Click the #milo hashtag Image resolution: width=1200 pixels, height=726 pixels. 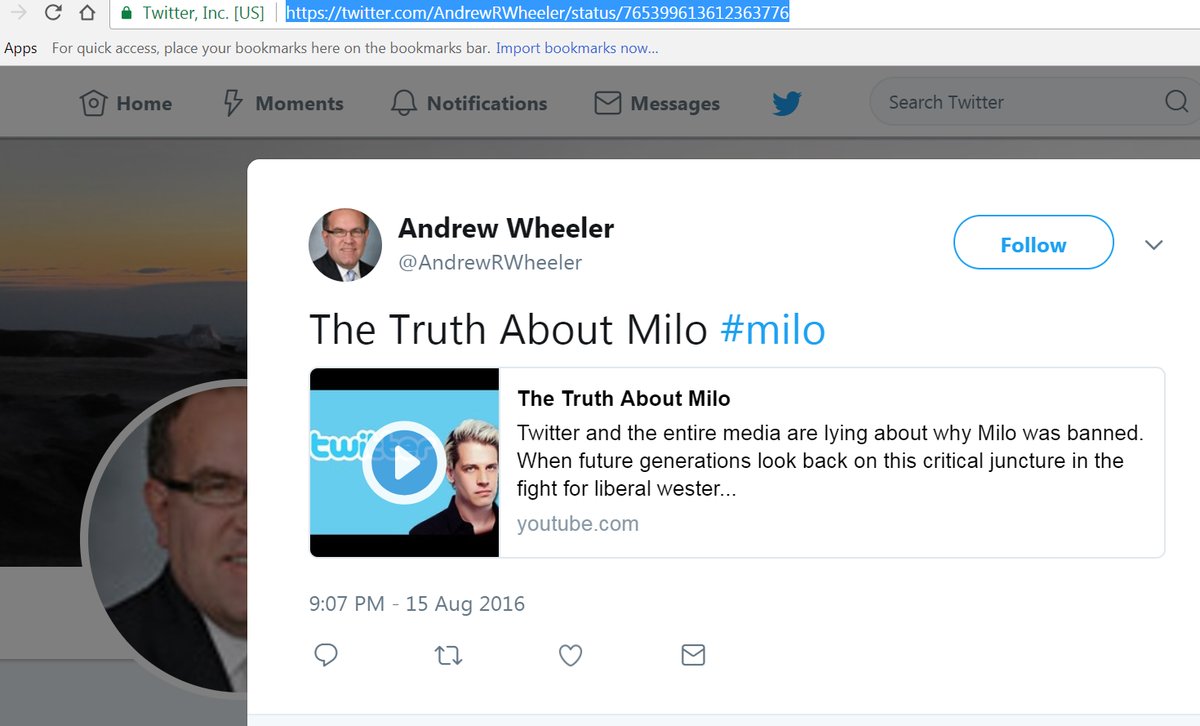pos(773,330)
